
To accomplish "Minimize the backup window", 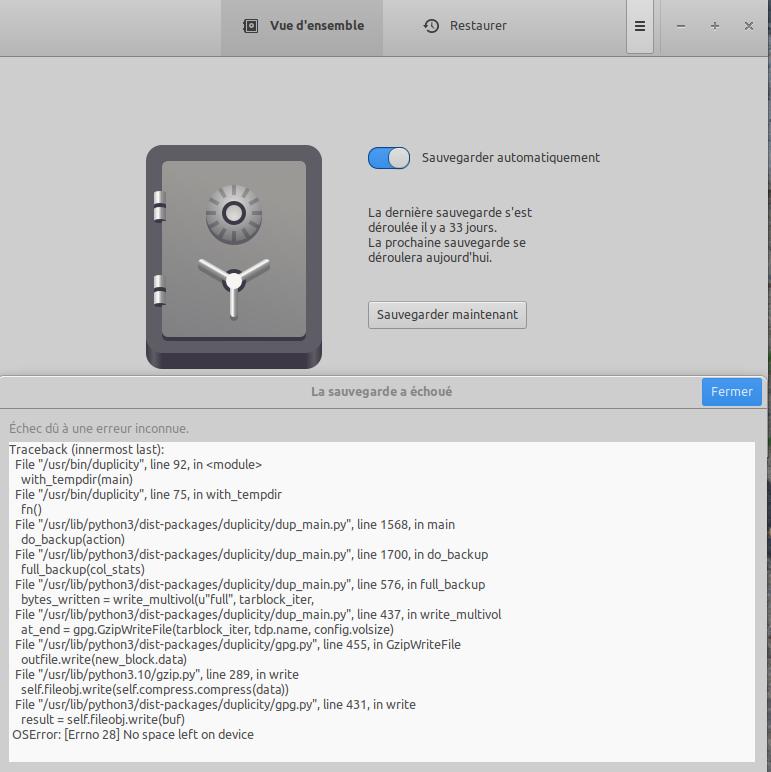I will coord(681,26).
